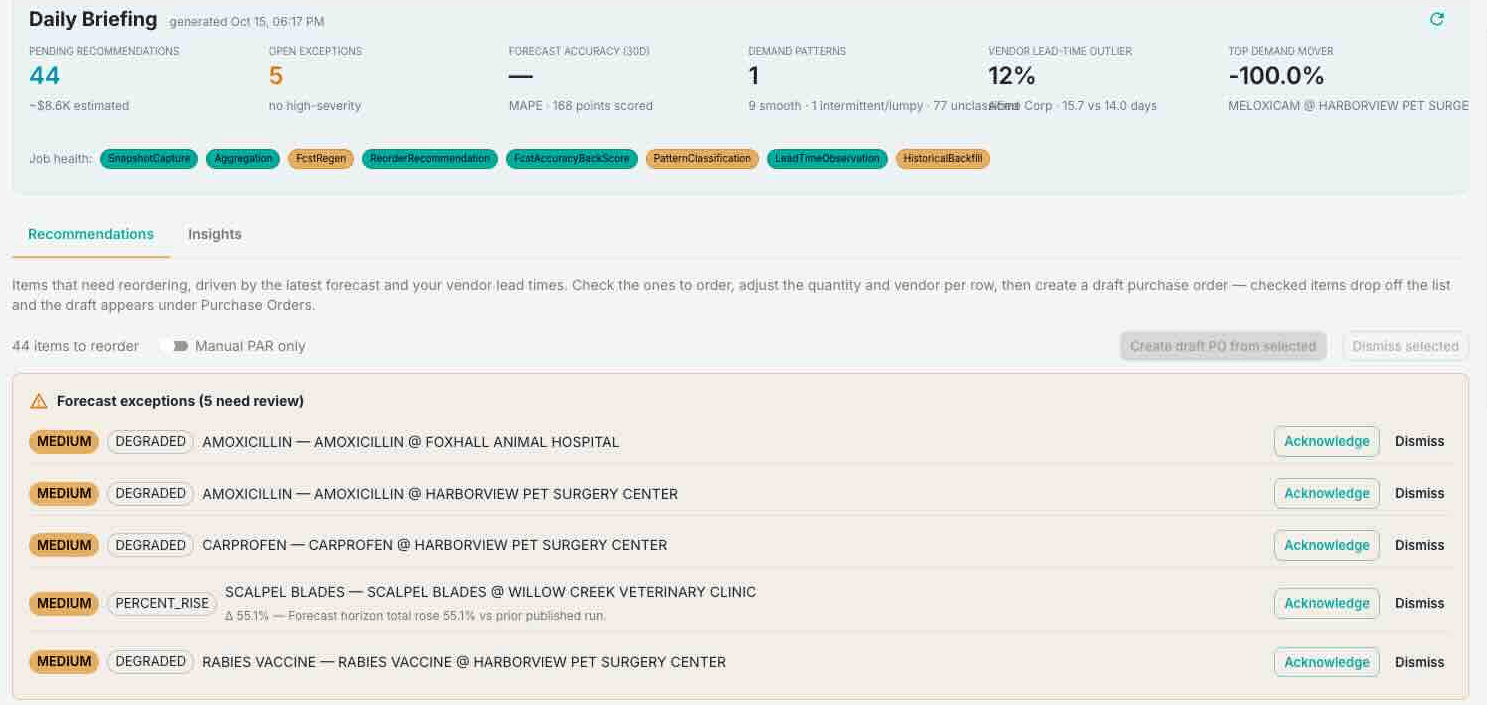The width and height of the screenshot is (1487, 705).
Task: Click the ReorderRecommendation job health badge
Action: tap(430, 158)
